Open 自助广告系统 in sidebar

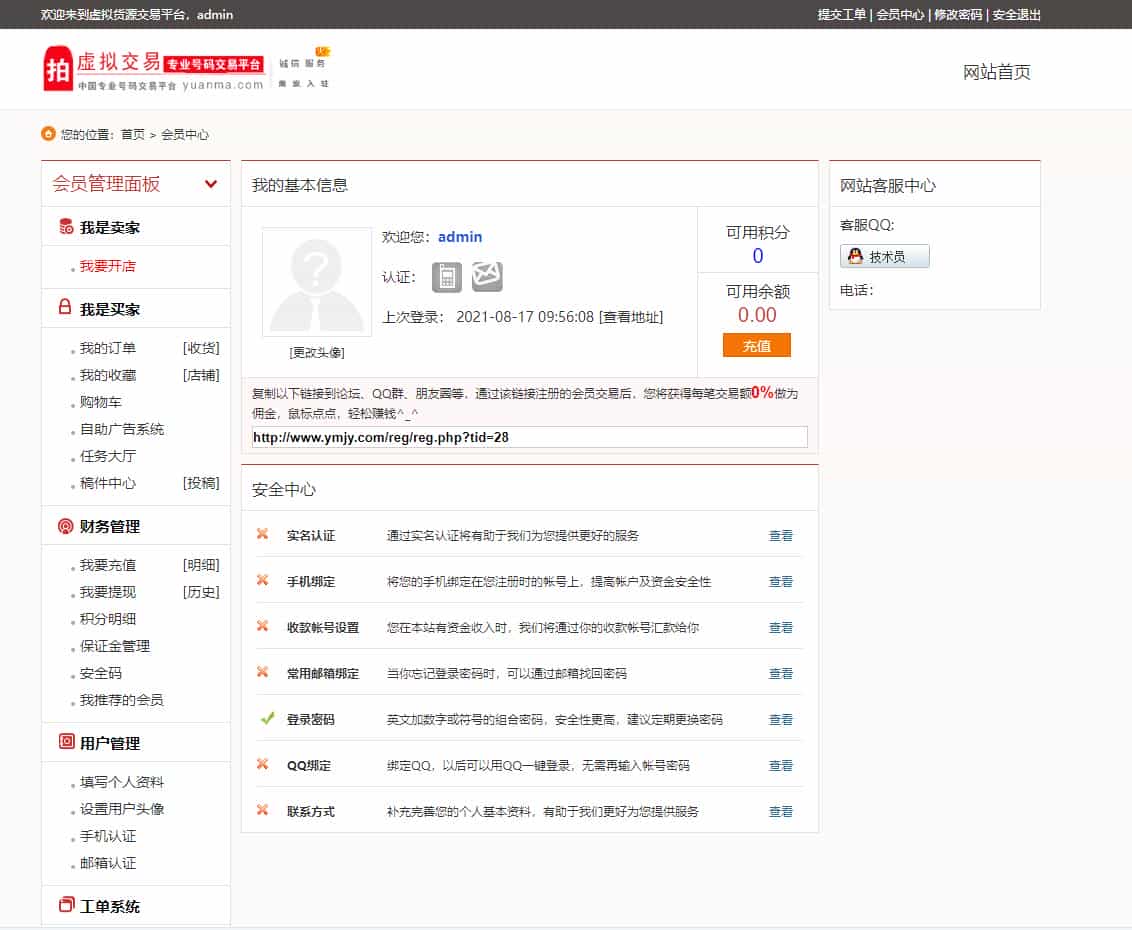122,429
